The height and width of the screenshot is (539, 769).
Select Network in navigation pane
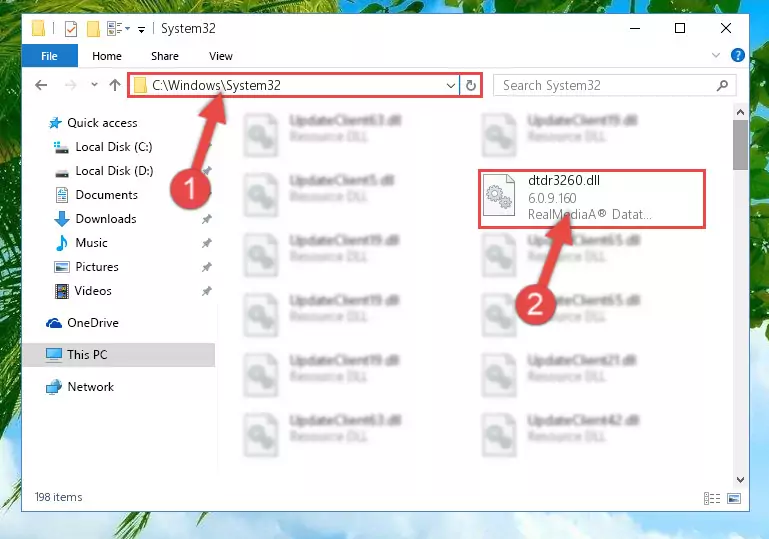coord(90,386)
